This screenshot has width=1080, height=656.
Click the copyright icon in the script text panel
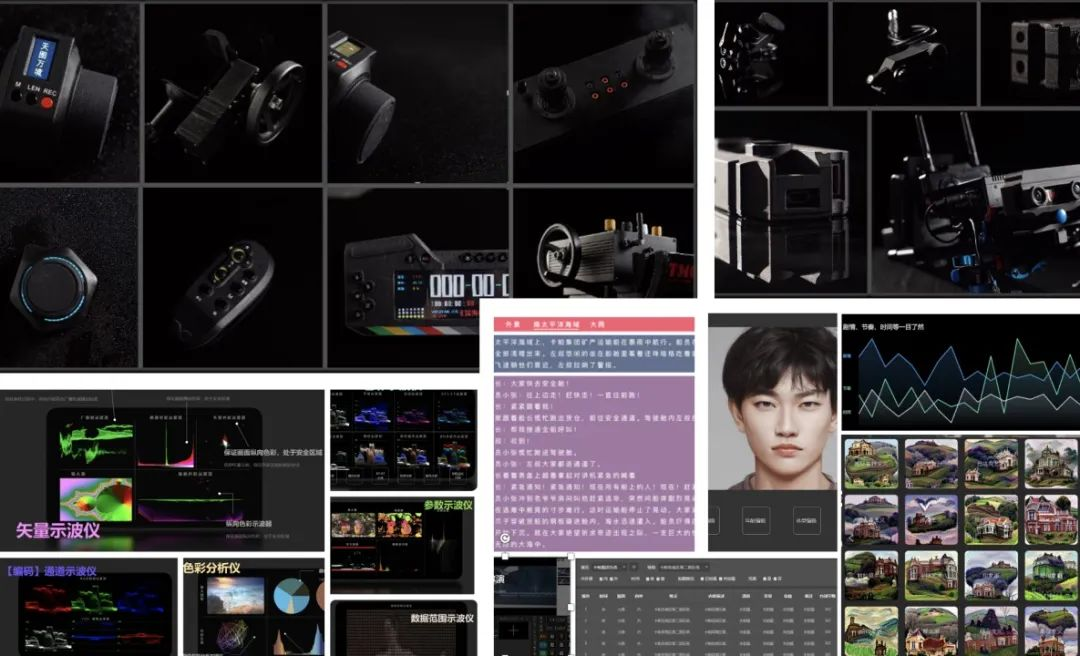coord(503,538)
